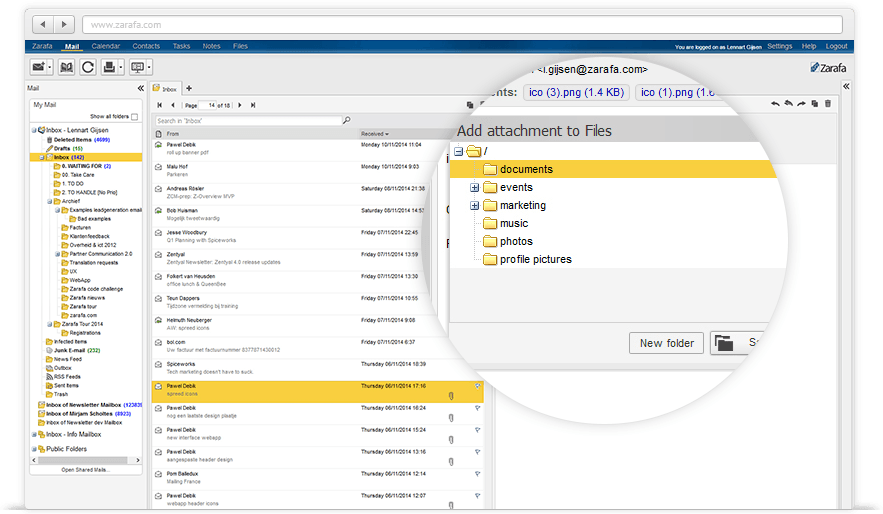The height and width of the screenshot is (514, 883).
Task: Go to next page of inbox
Action: [240, 105]
